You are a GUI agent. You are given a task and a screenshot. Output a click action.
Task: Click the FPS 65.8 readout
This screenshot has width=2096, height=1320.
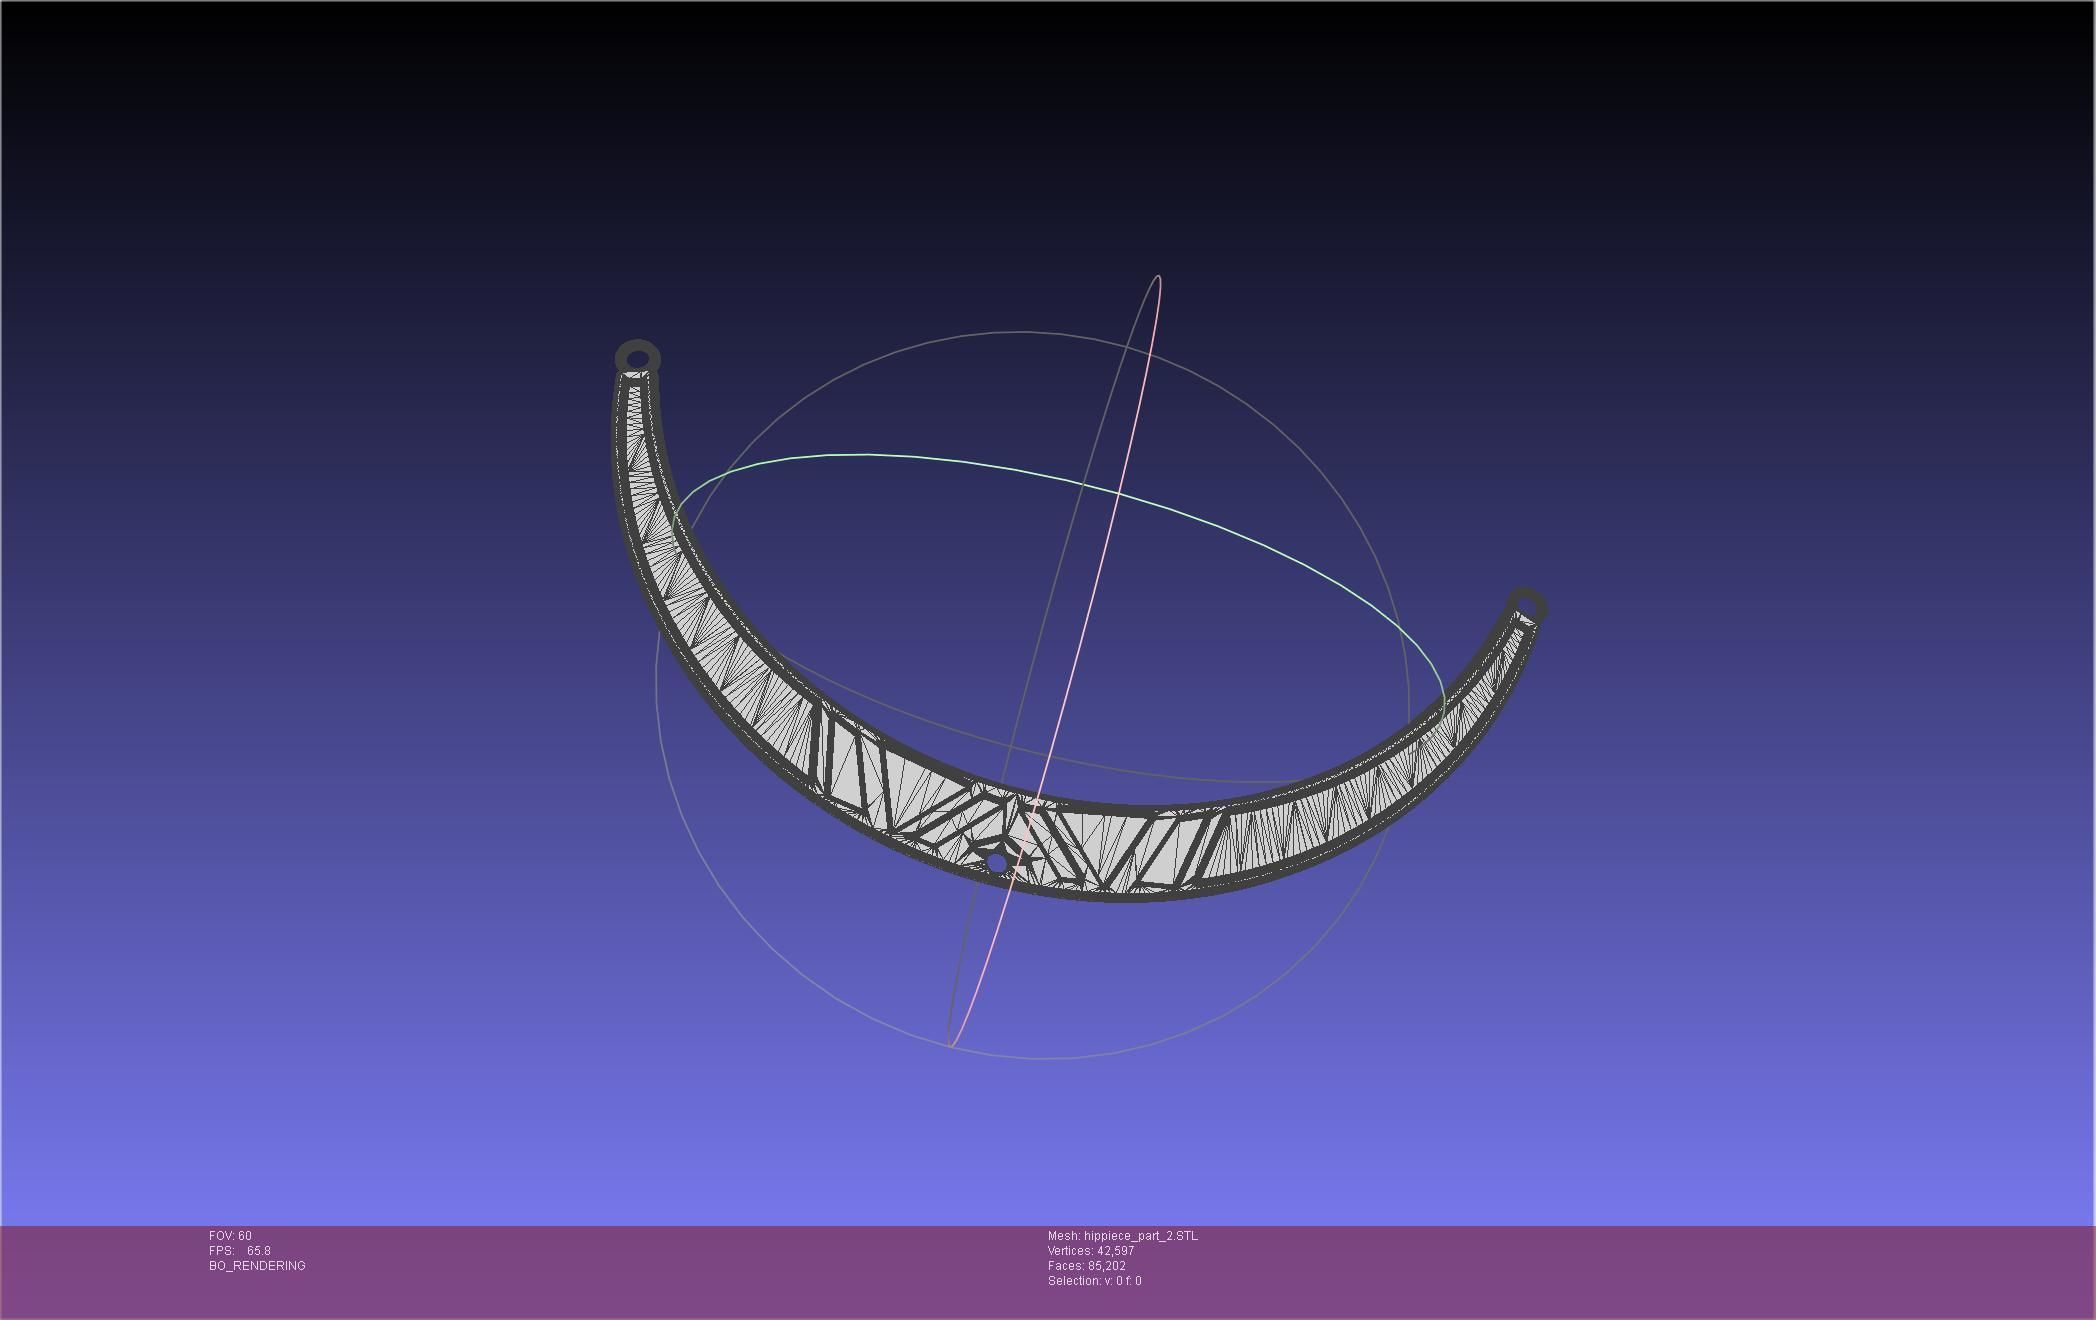coord(240,1251)
